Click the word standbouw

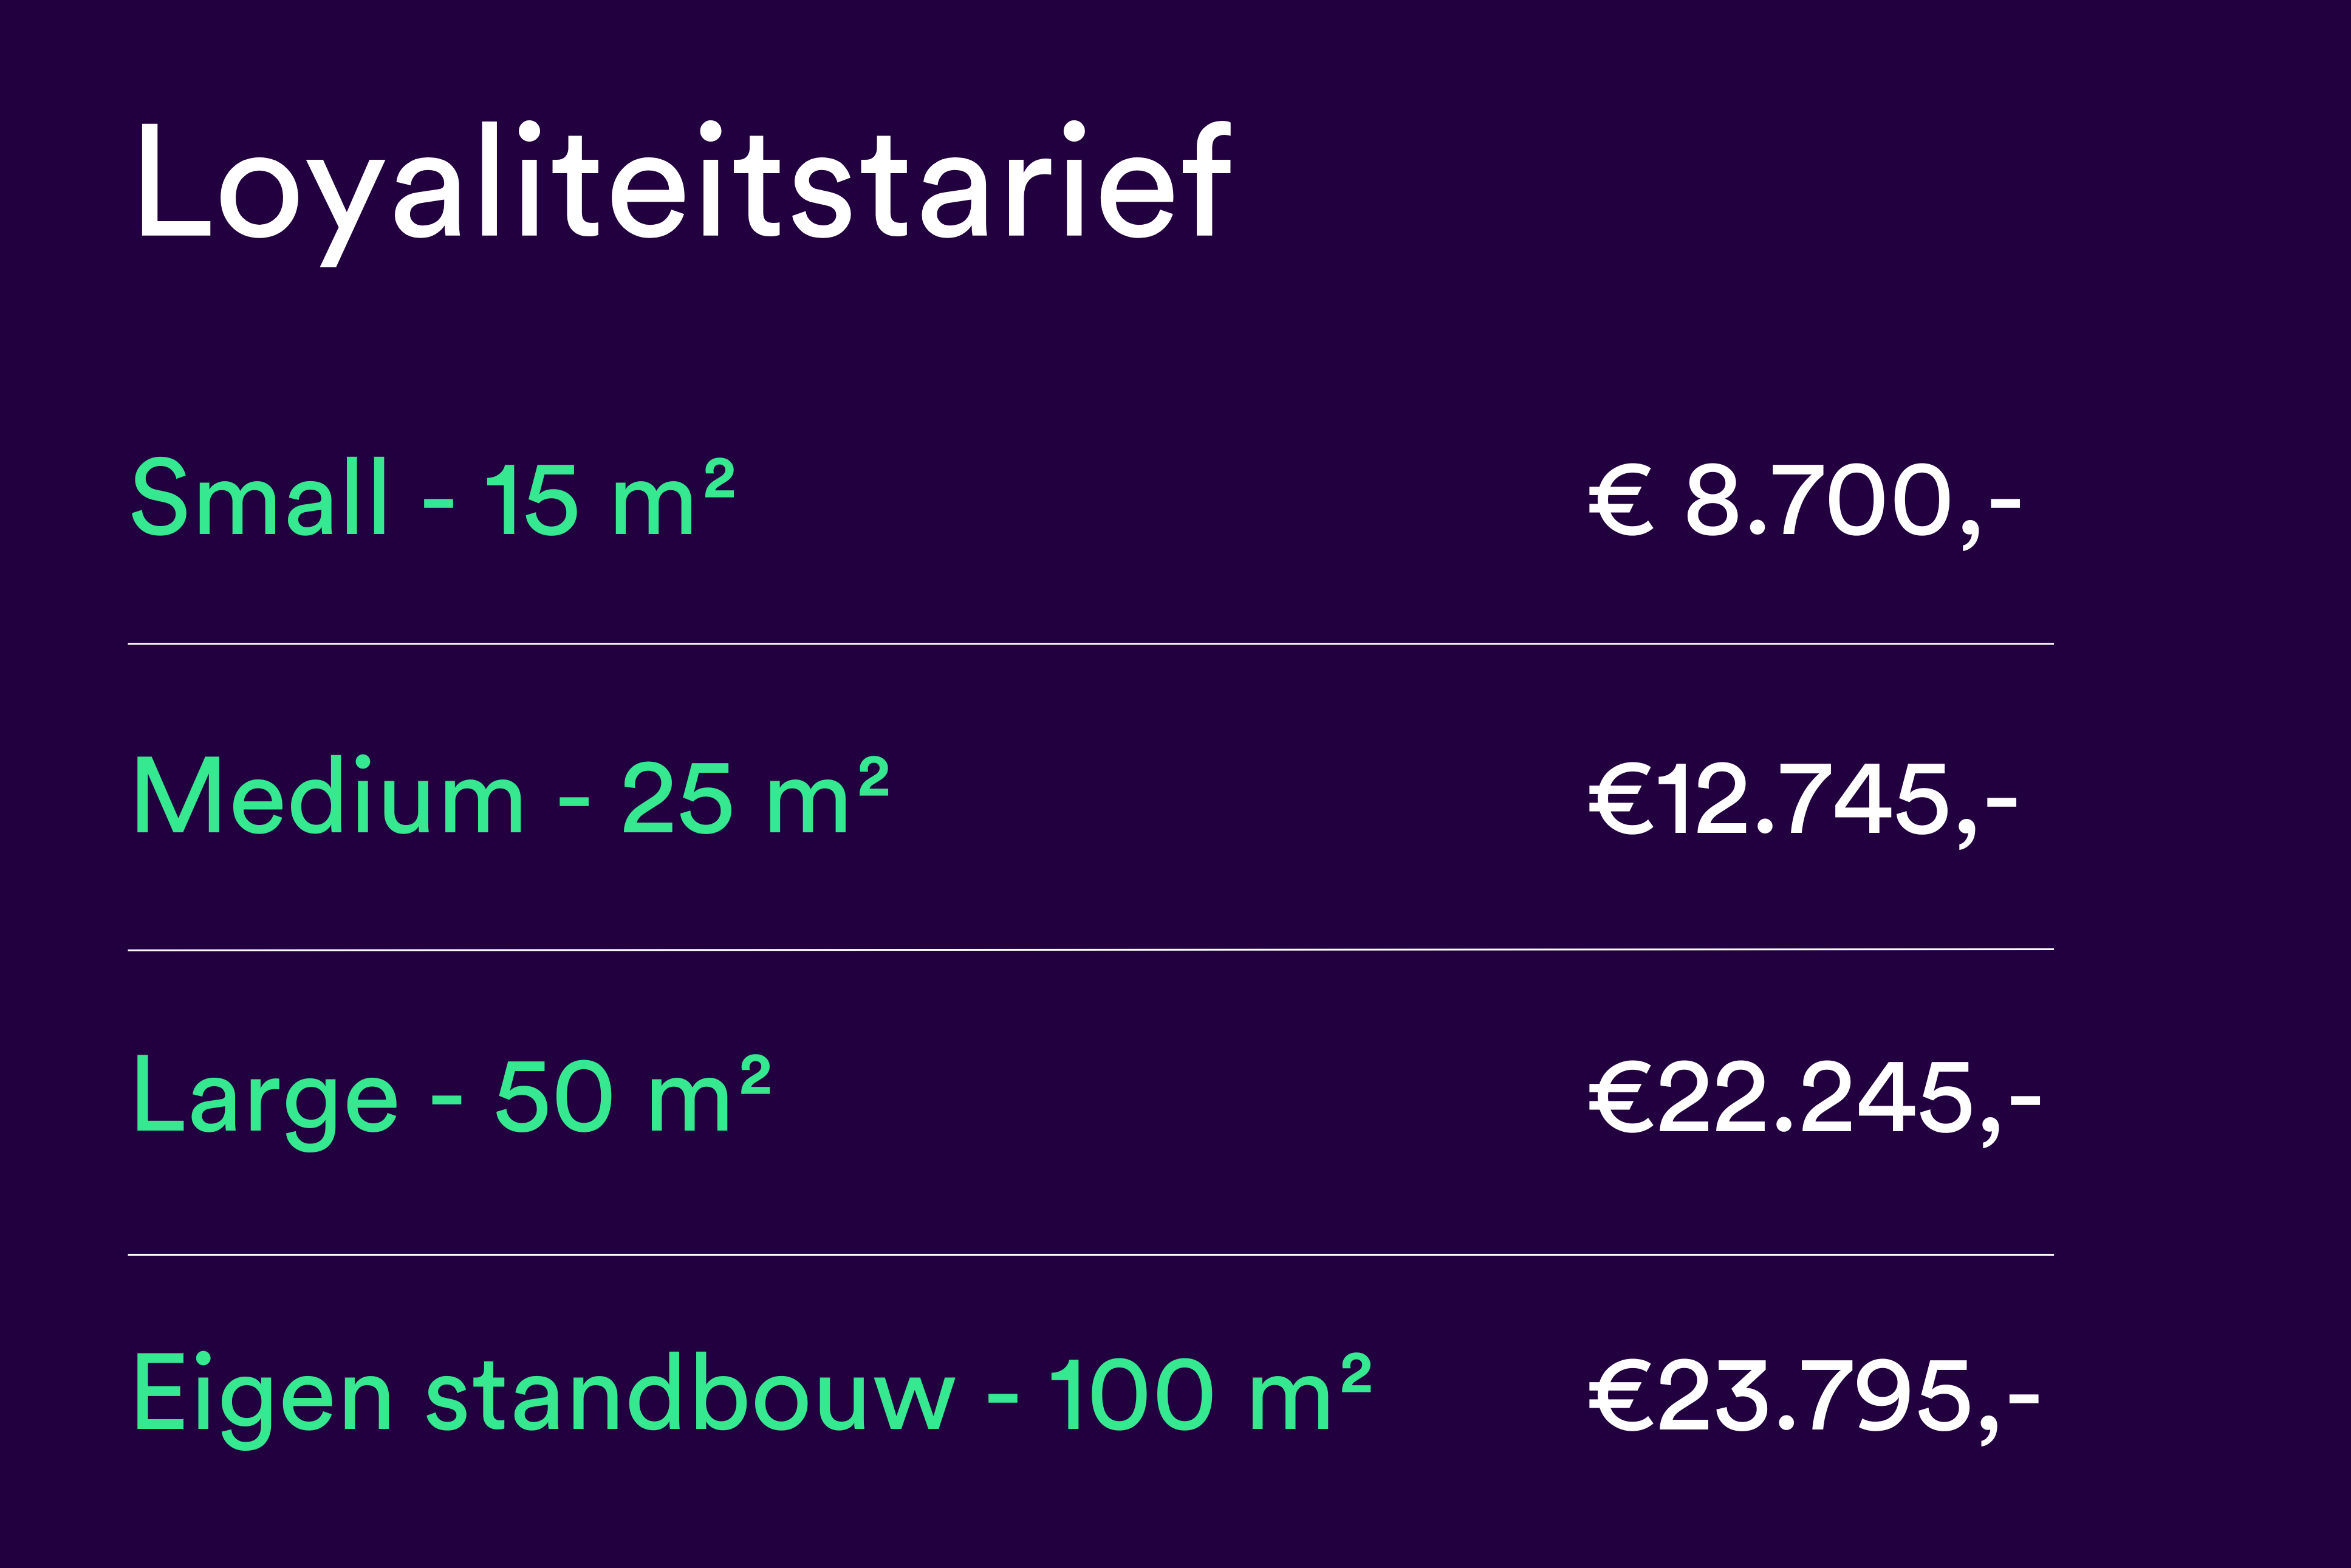[690, 1392]
